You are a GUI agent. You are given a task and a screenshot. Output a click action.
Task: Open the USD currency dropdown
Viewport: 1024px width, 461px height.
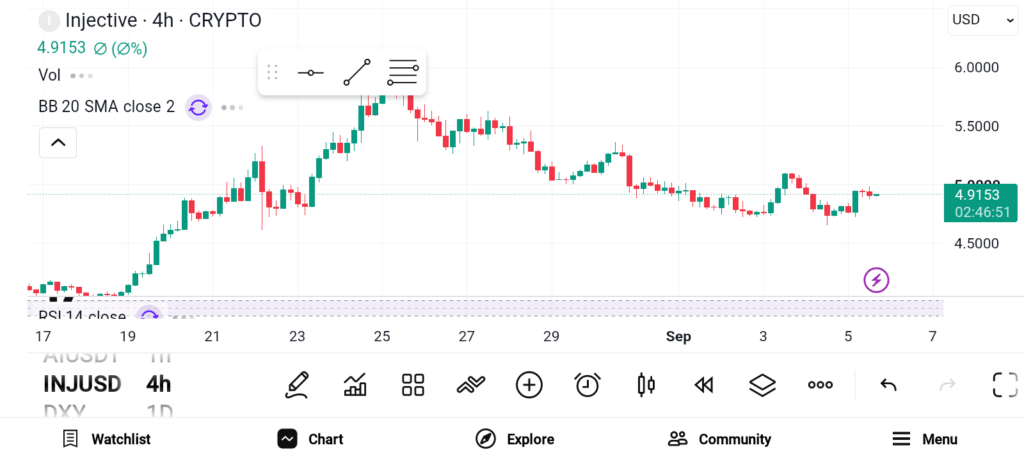982,20
